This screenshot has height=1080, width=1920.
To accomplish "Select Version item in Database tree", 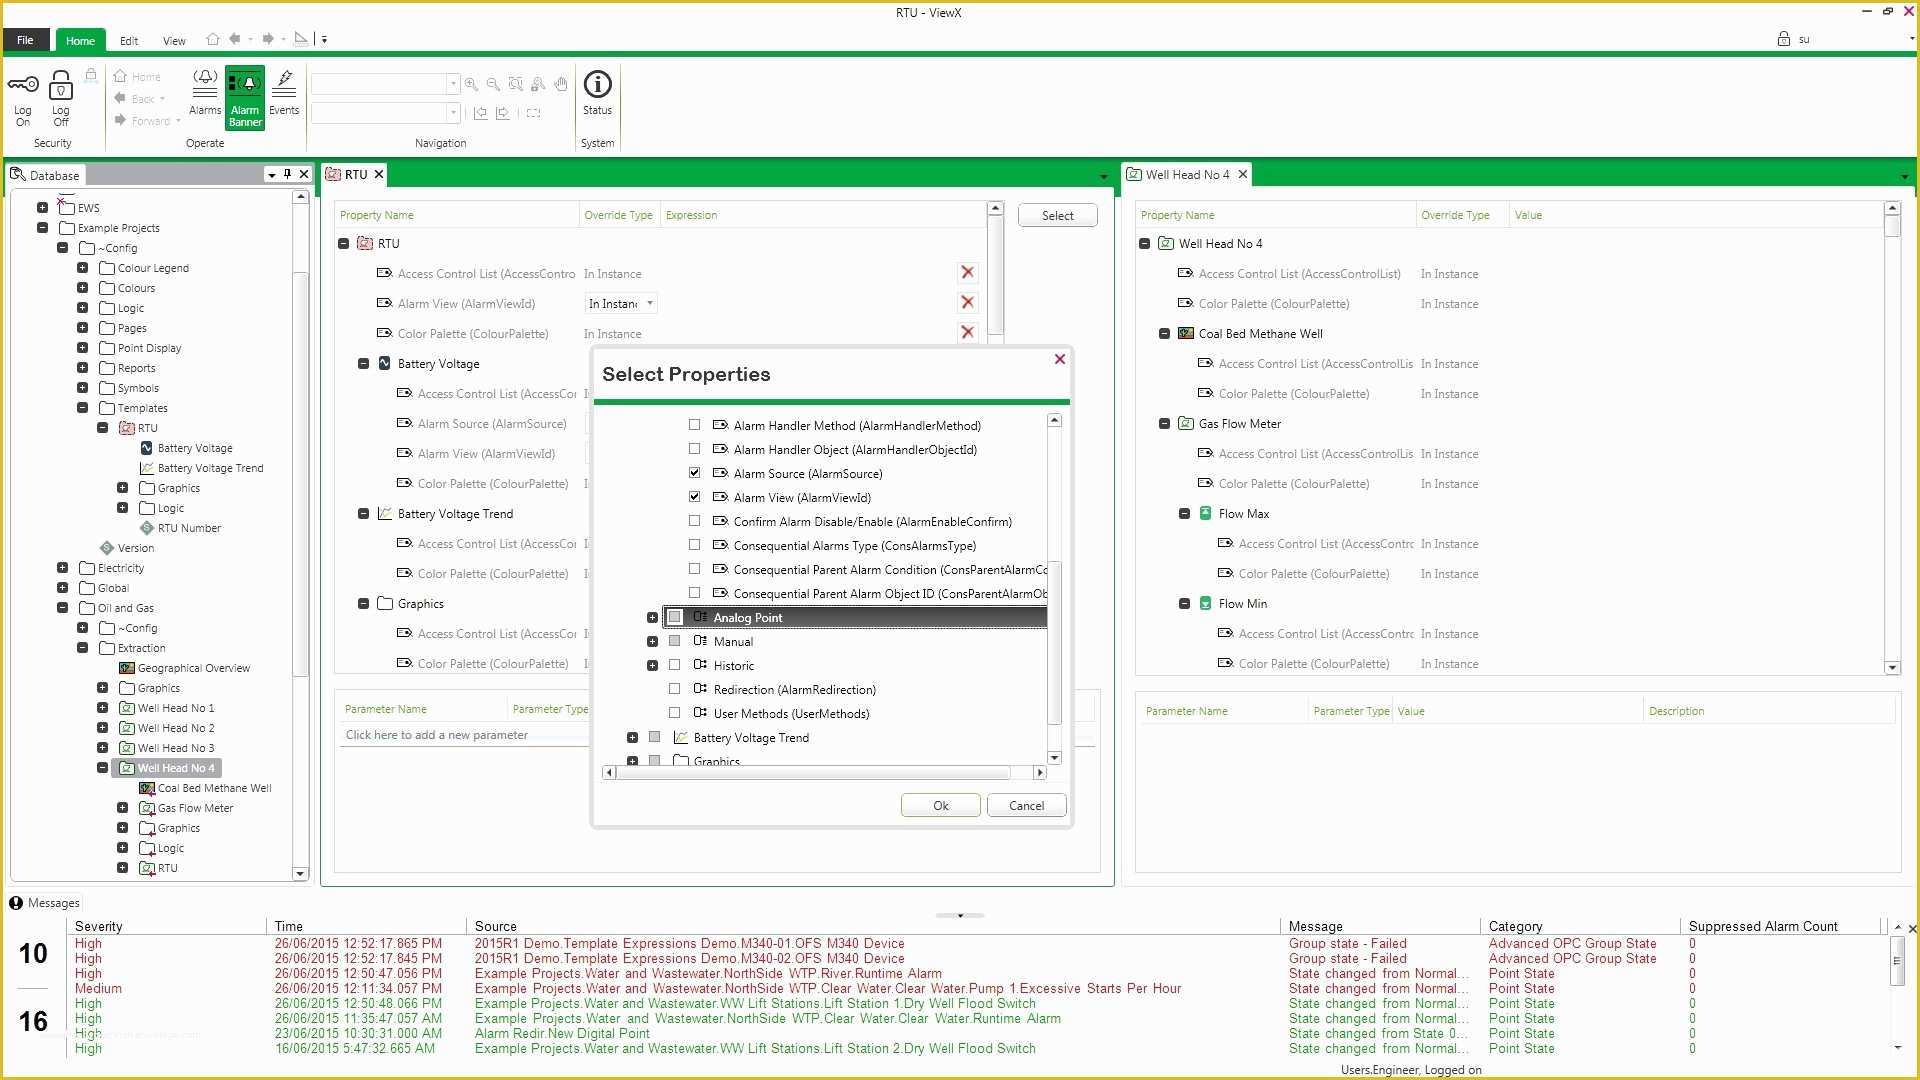I will click(127, 548).
